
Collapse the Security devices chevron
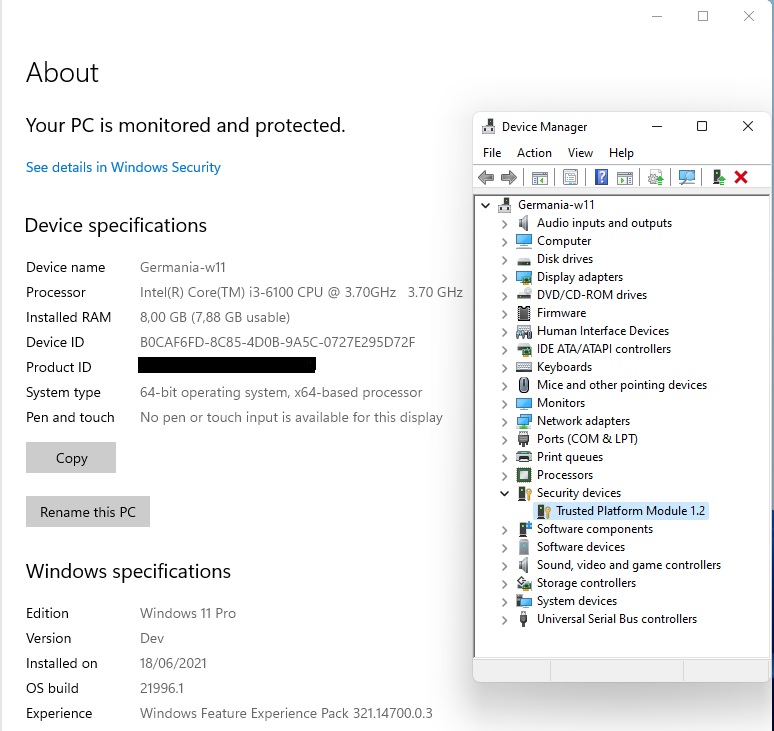(504, 493)
